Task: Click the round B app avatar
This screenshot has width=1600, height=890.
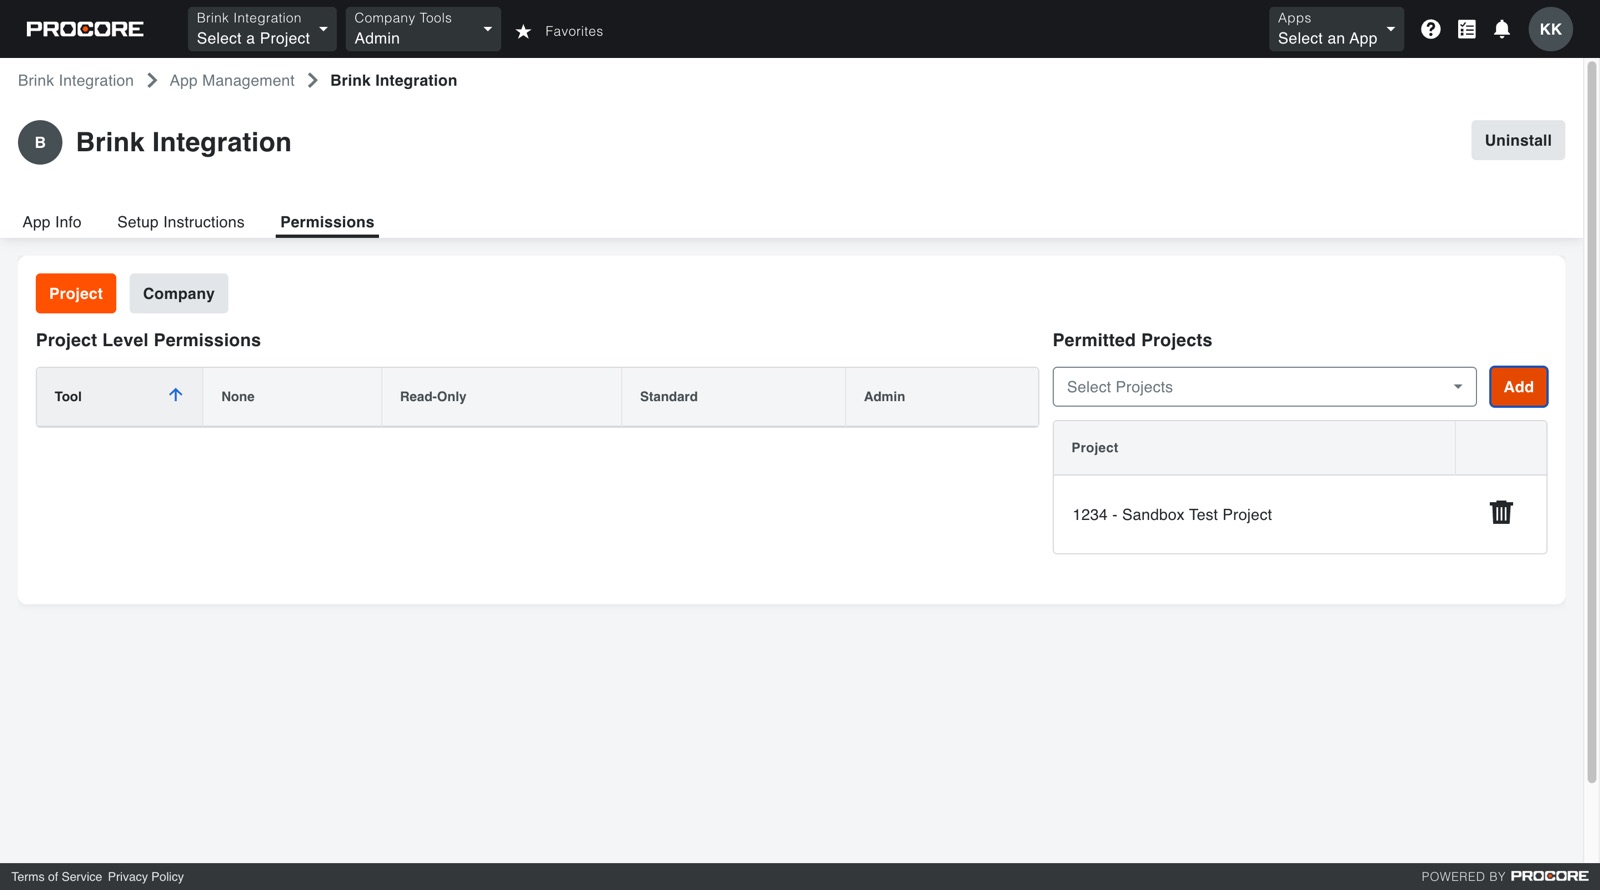Action: 40,142
